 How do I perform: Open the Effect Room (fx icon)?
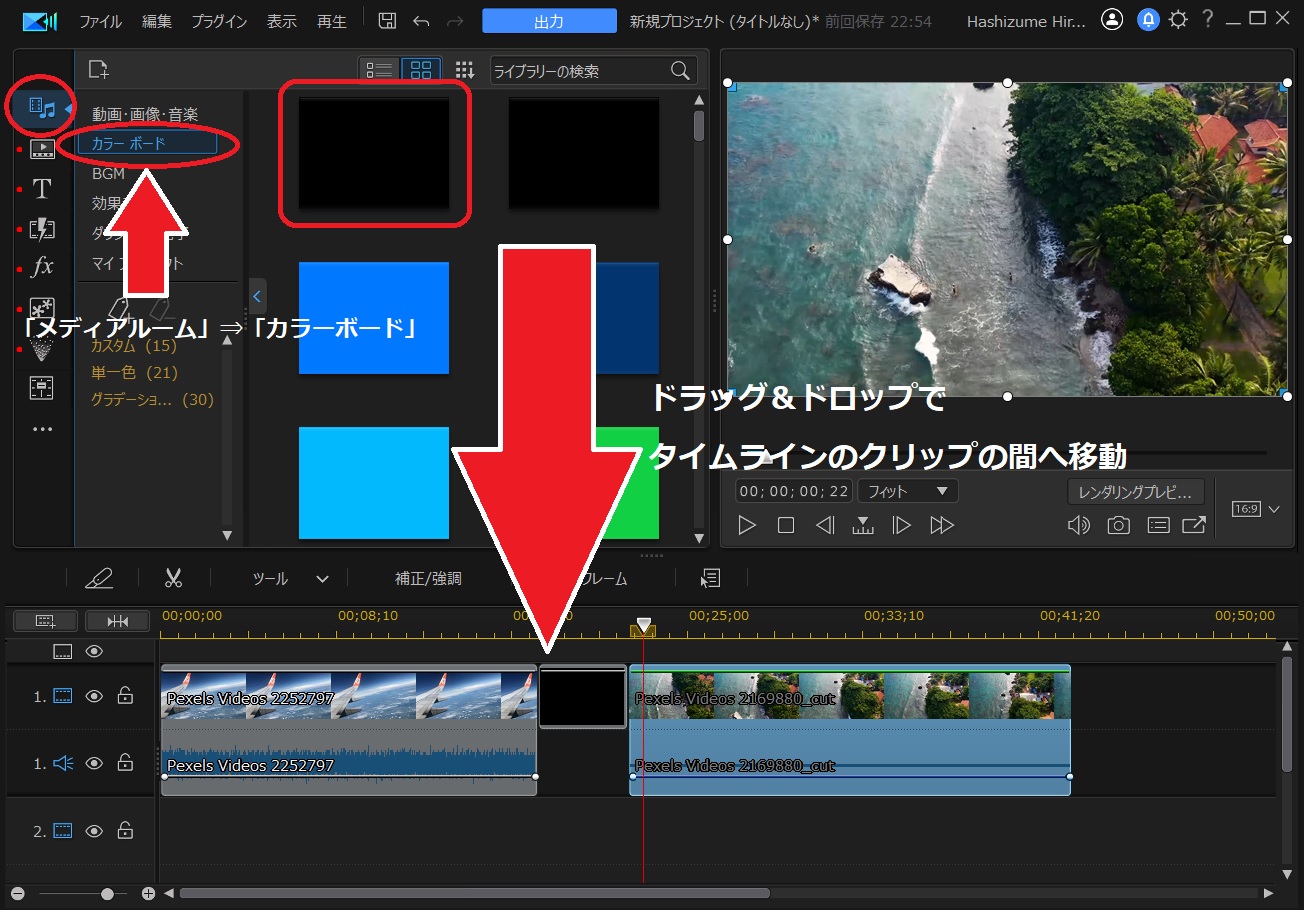(41, 267)
